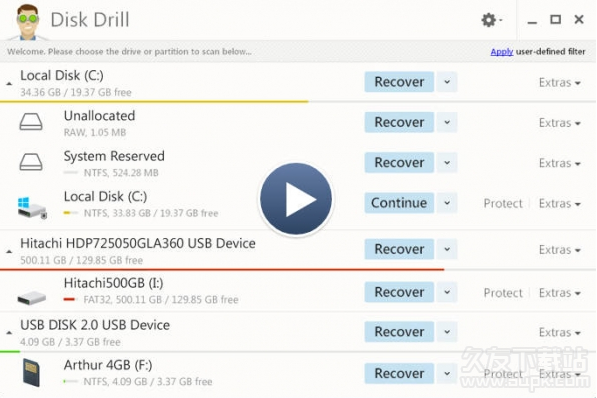This screenshot has height=398, width=597.
Task: Click the '34.36 GB / 19.37 GB free' text
Action: pos(76,93)
